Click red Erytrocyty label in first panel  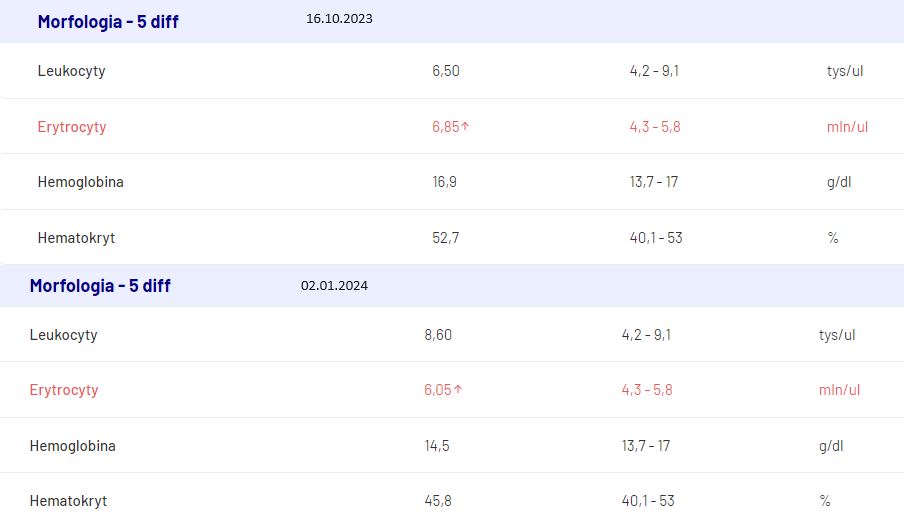click(x=72, y=127)
